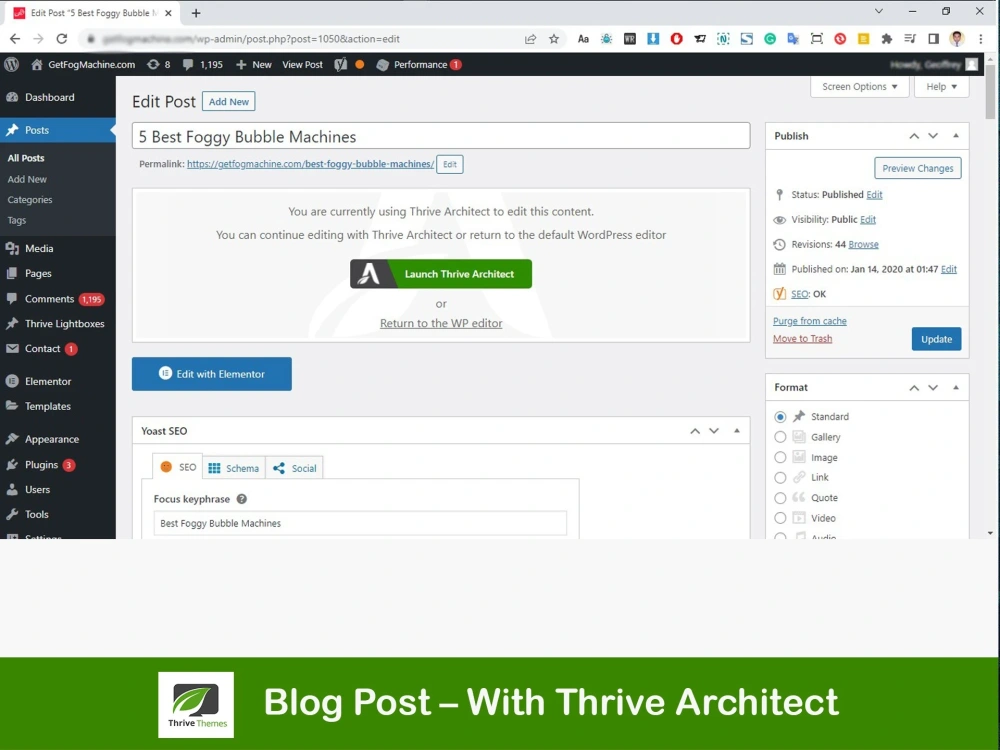Select the Link post format
This screenshot has width=1000, height=750.
(x=780, y=477)
